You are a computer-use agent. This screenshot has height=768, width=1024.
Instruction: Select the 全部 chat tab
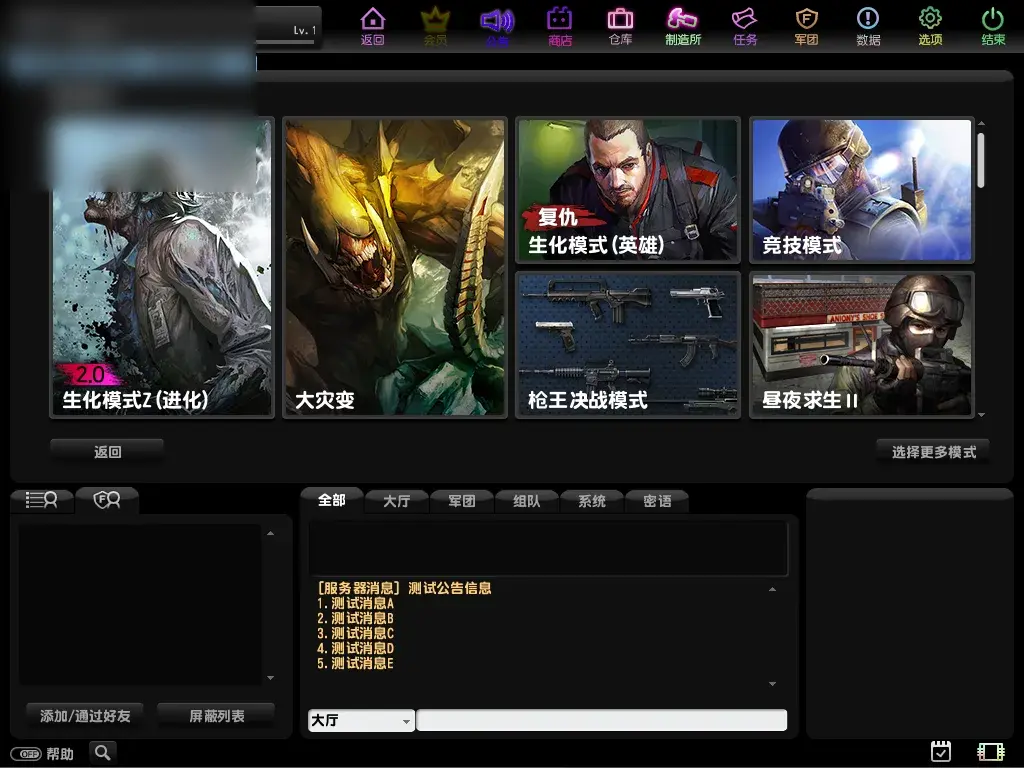pos(331,500)
